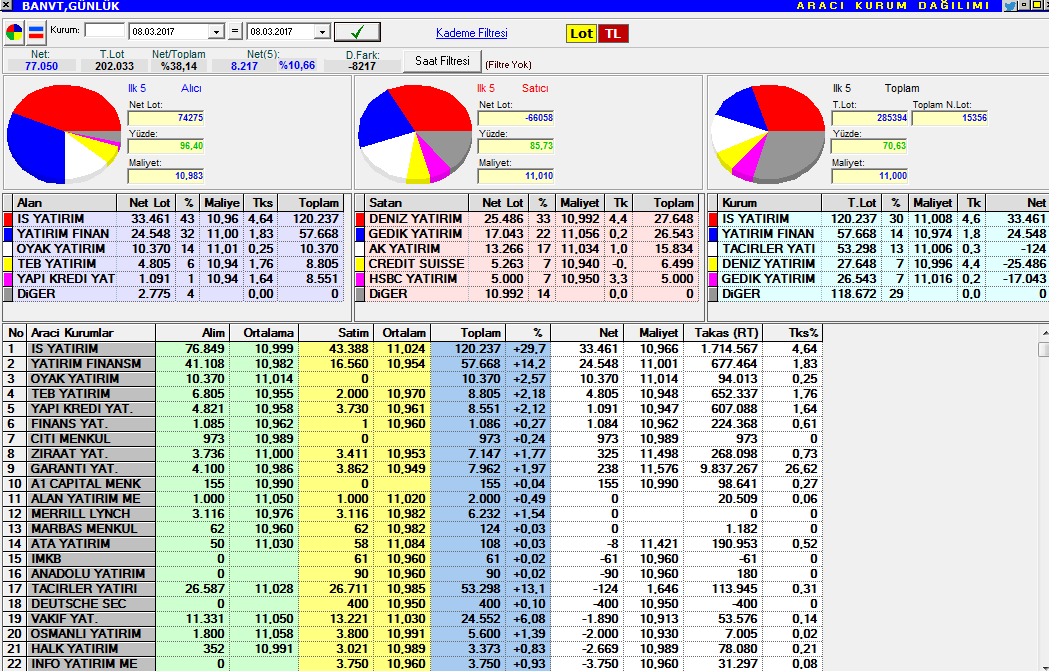Click the Saat Filtresi button

pyautogui.click(x=442, y=61)
